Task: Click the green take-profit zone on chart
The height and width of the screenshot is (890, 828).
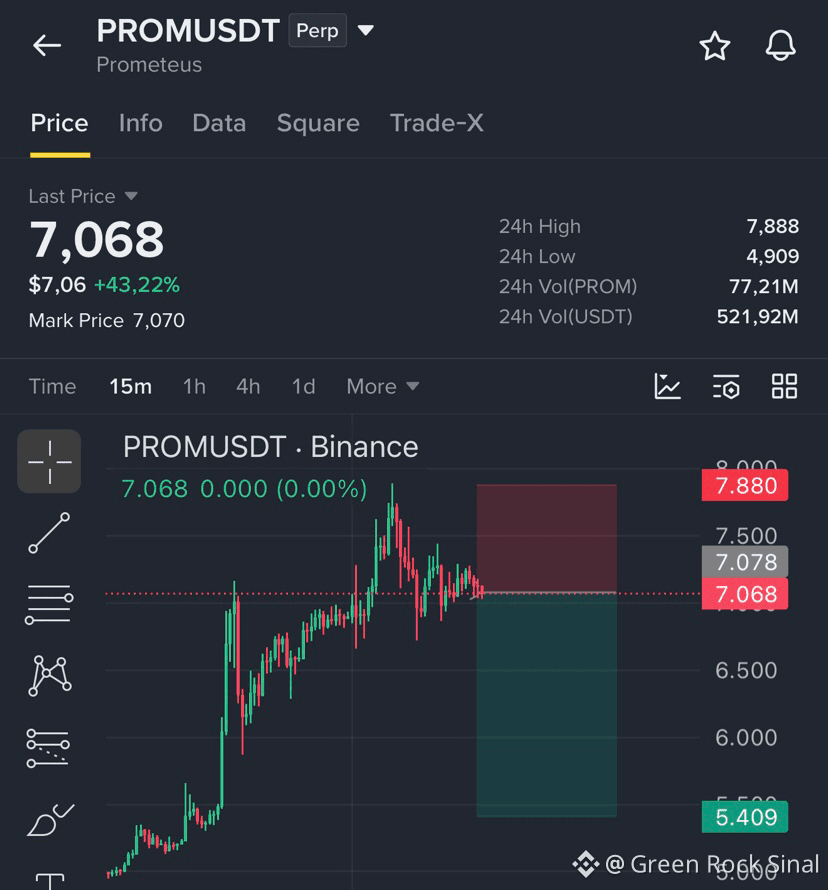Action: [x=547, y=705]
